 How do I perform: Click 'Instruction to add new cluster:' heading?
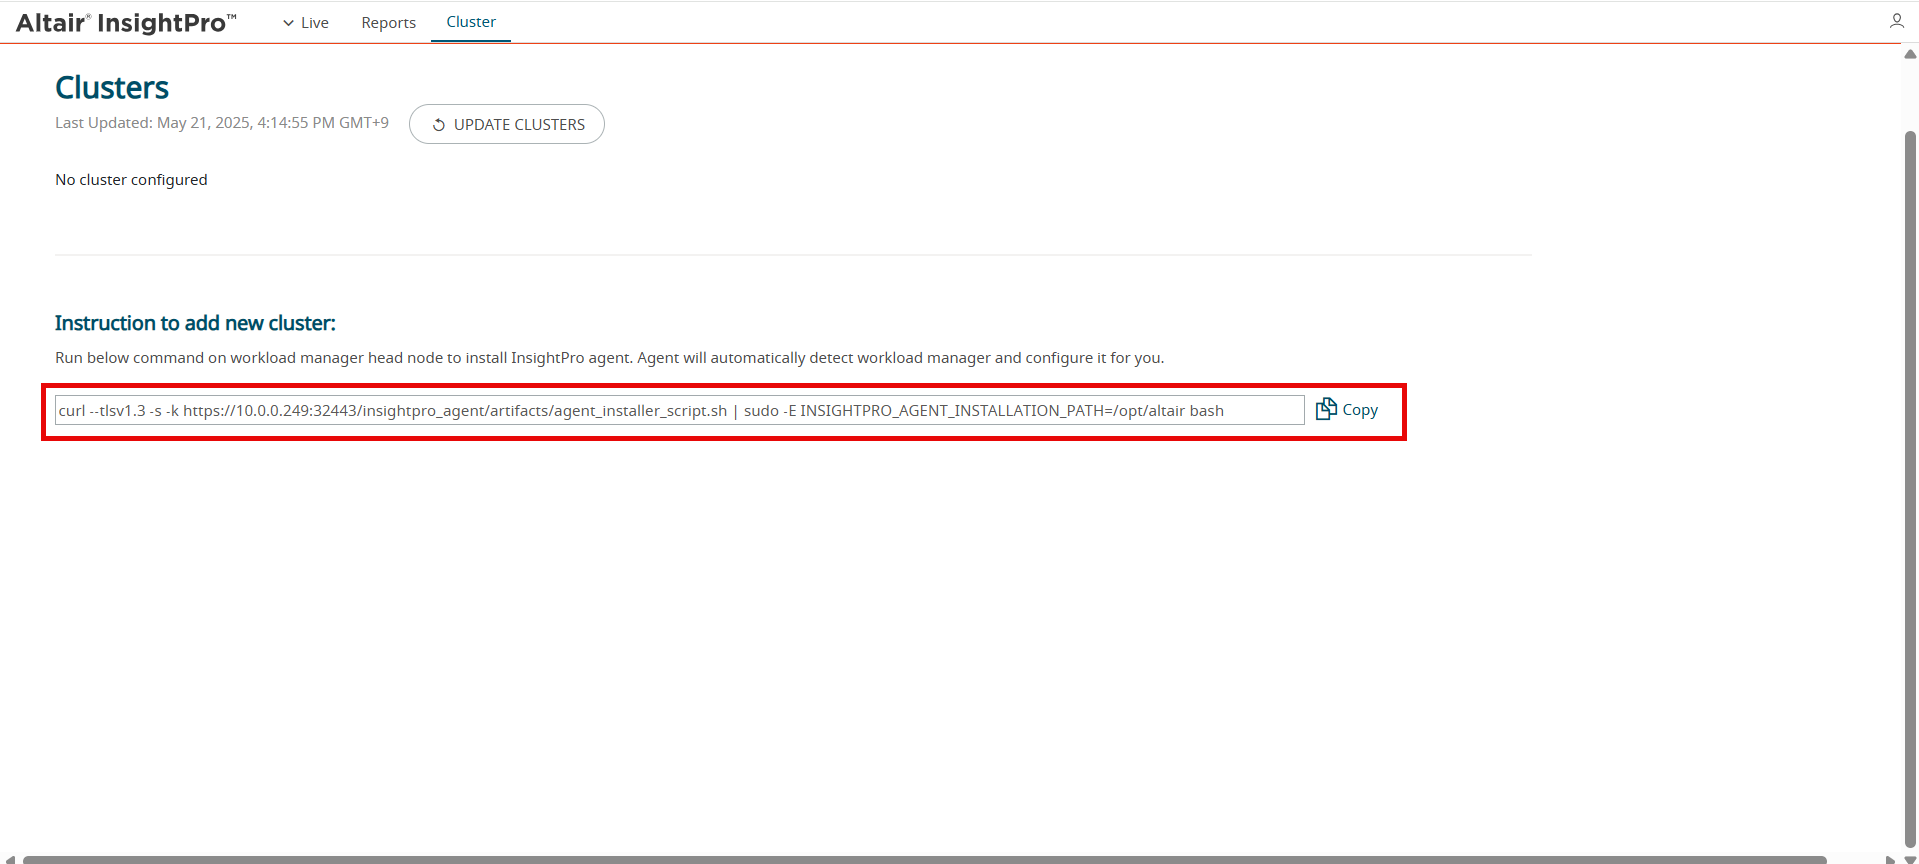click(195, 323)
